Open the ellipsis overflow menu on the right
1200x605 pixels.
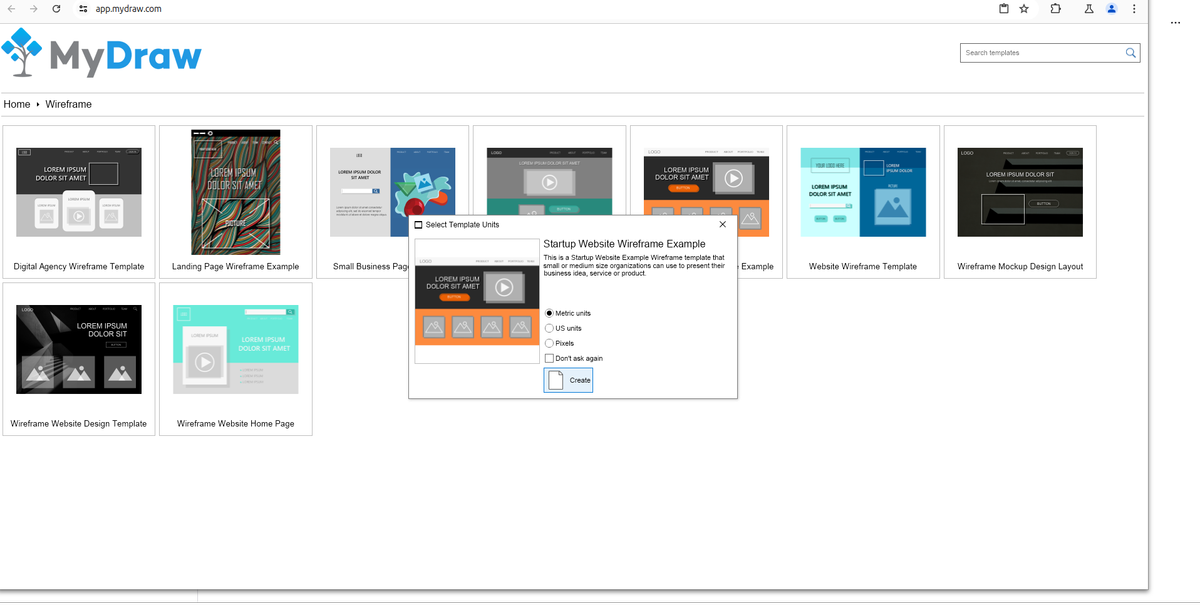1175,22
